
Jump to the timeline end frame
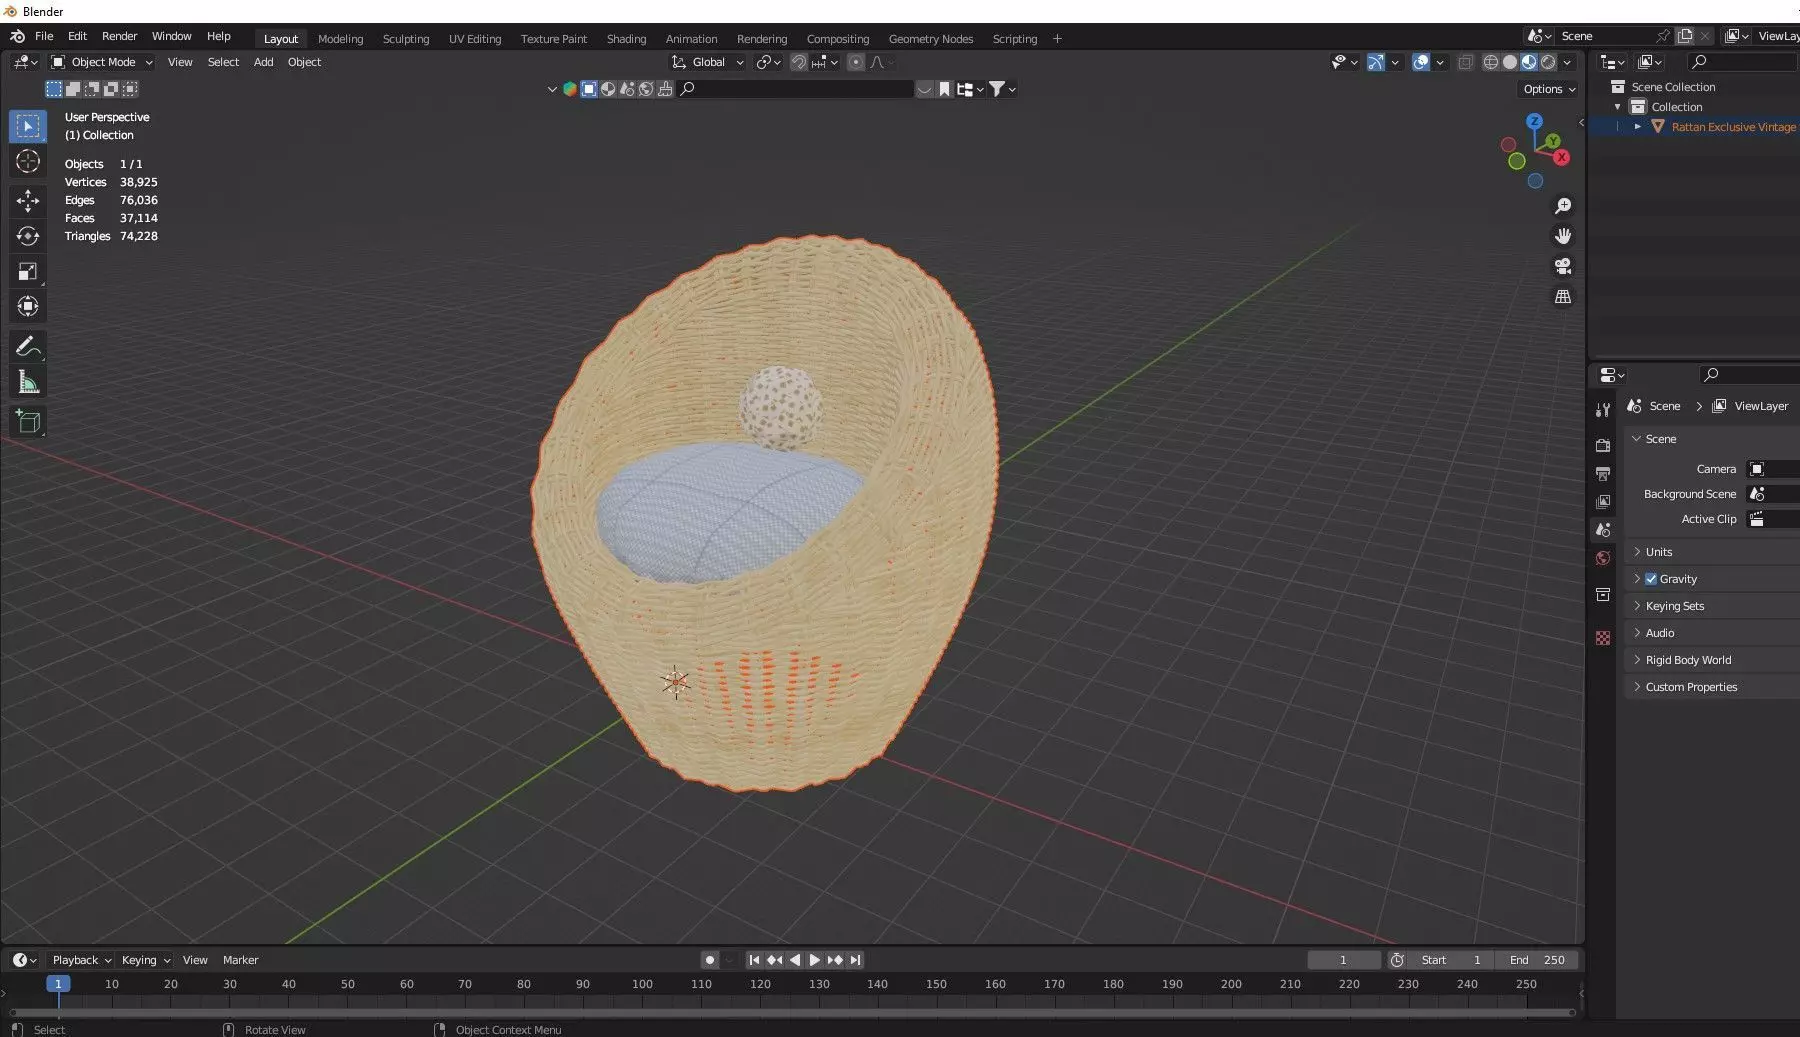[855, 960]
